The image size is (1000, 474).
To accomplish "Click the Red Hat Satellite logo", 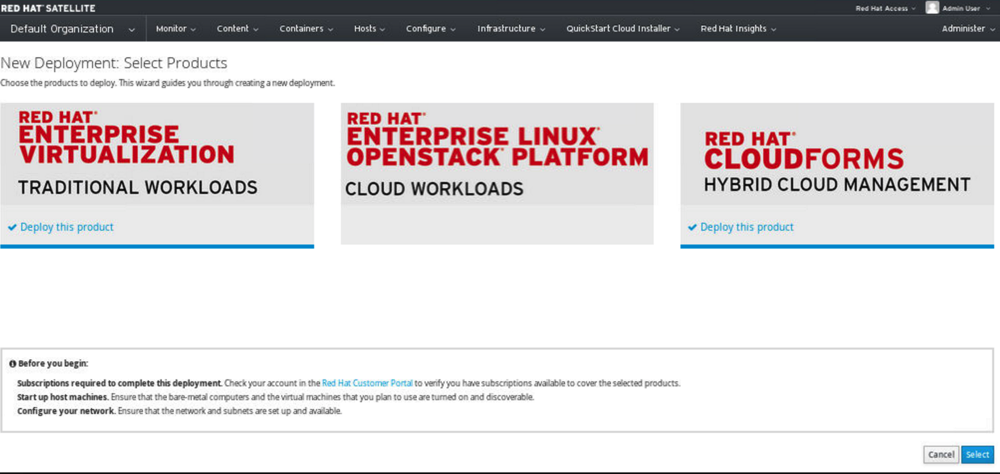I will 48,8.
